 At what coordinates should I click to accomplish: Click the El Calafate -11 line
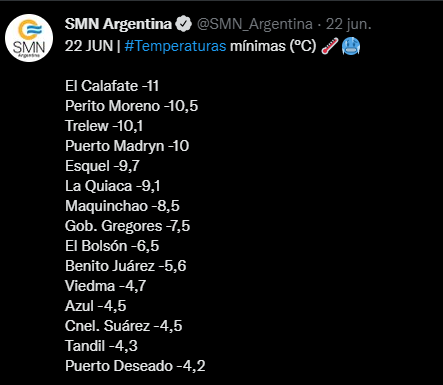coord(112,86)
